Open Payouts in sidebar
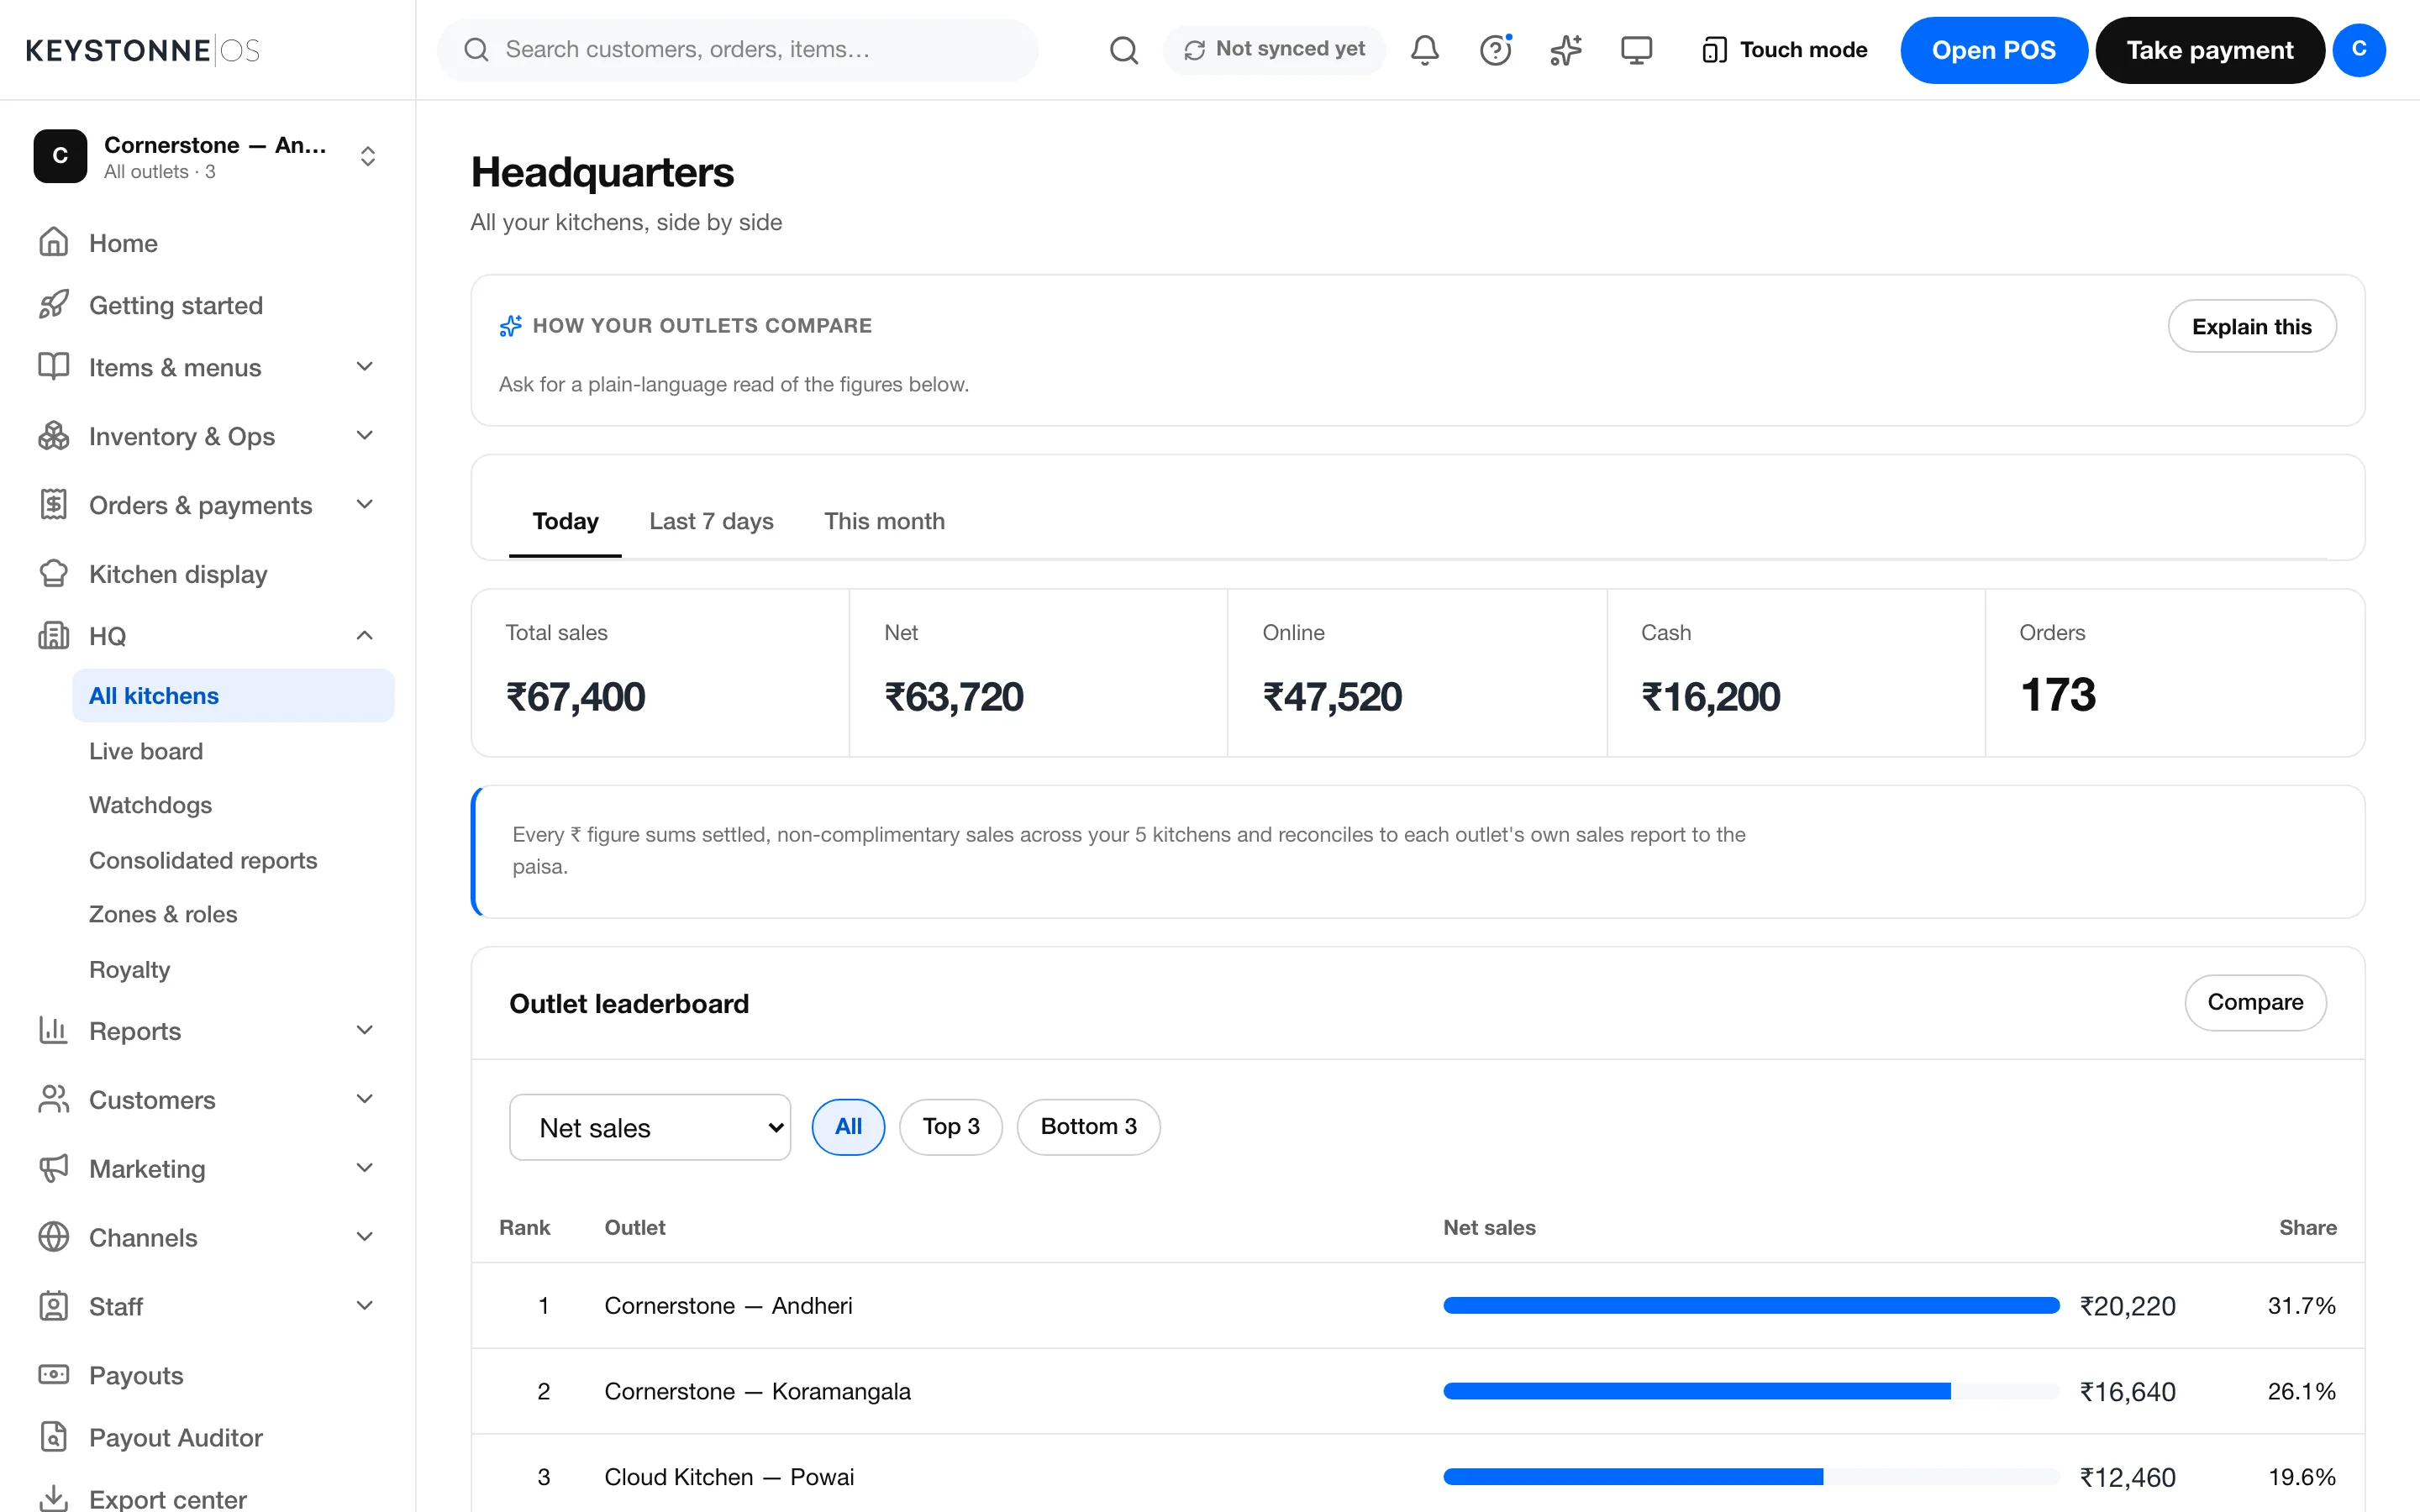This screenshot has width=2420, height=1512. (208, 1375)
